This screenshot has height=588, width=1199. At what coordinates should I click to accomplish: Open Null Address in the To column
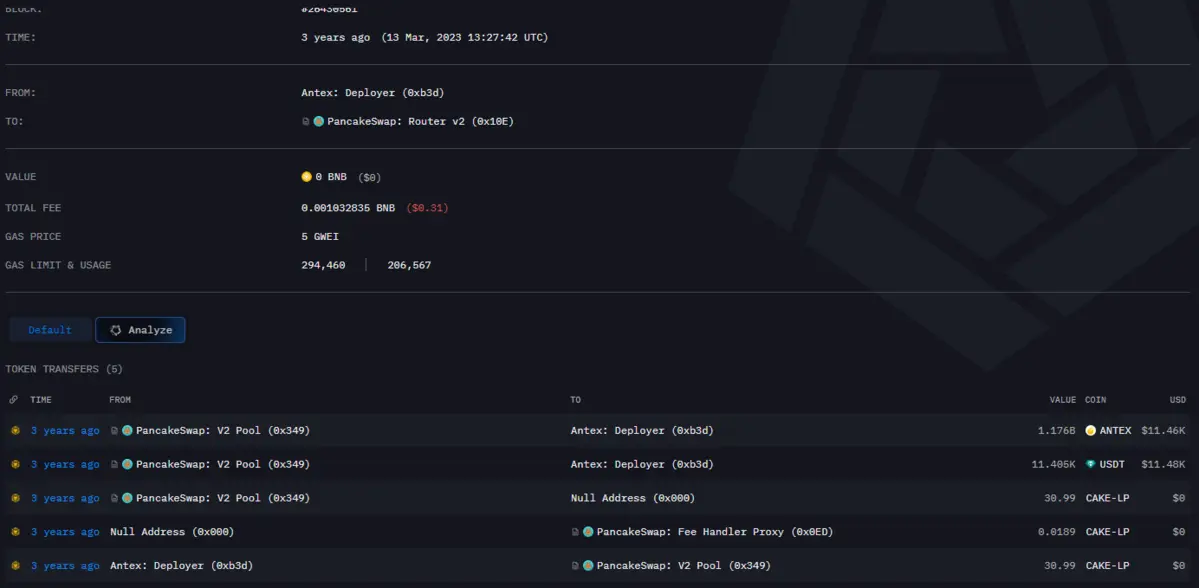[632, 498]
